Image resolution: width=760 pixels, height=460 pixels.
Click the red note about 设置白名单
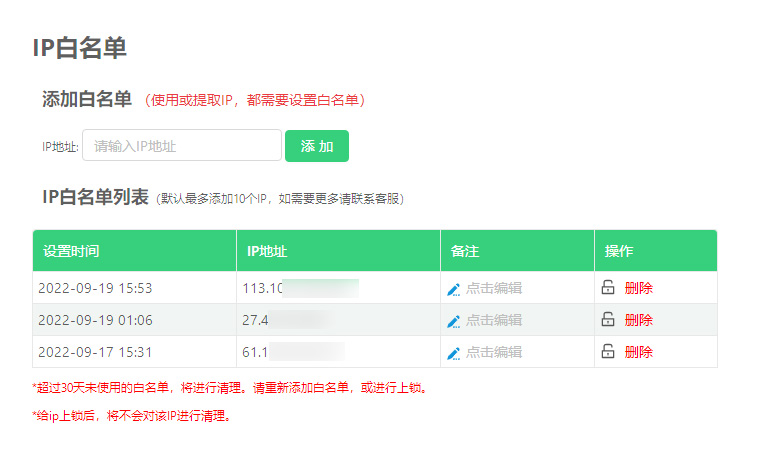pos(254,100)
